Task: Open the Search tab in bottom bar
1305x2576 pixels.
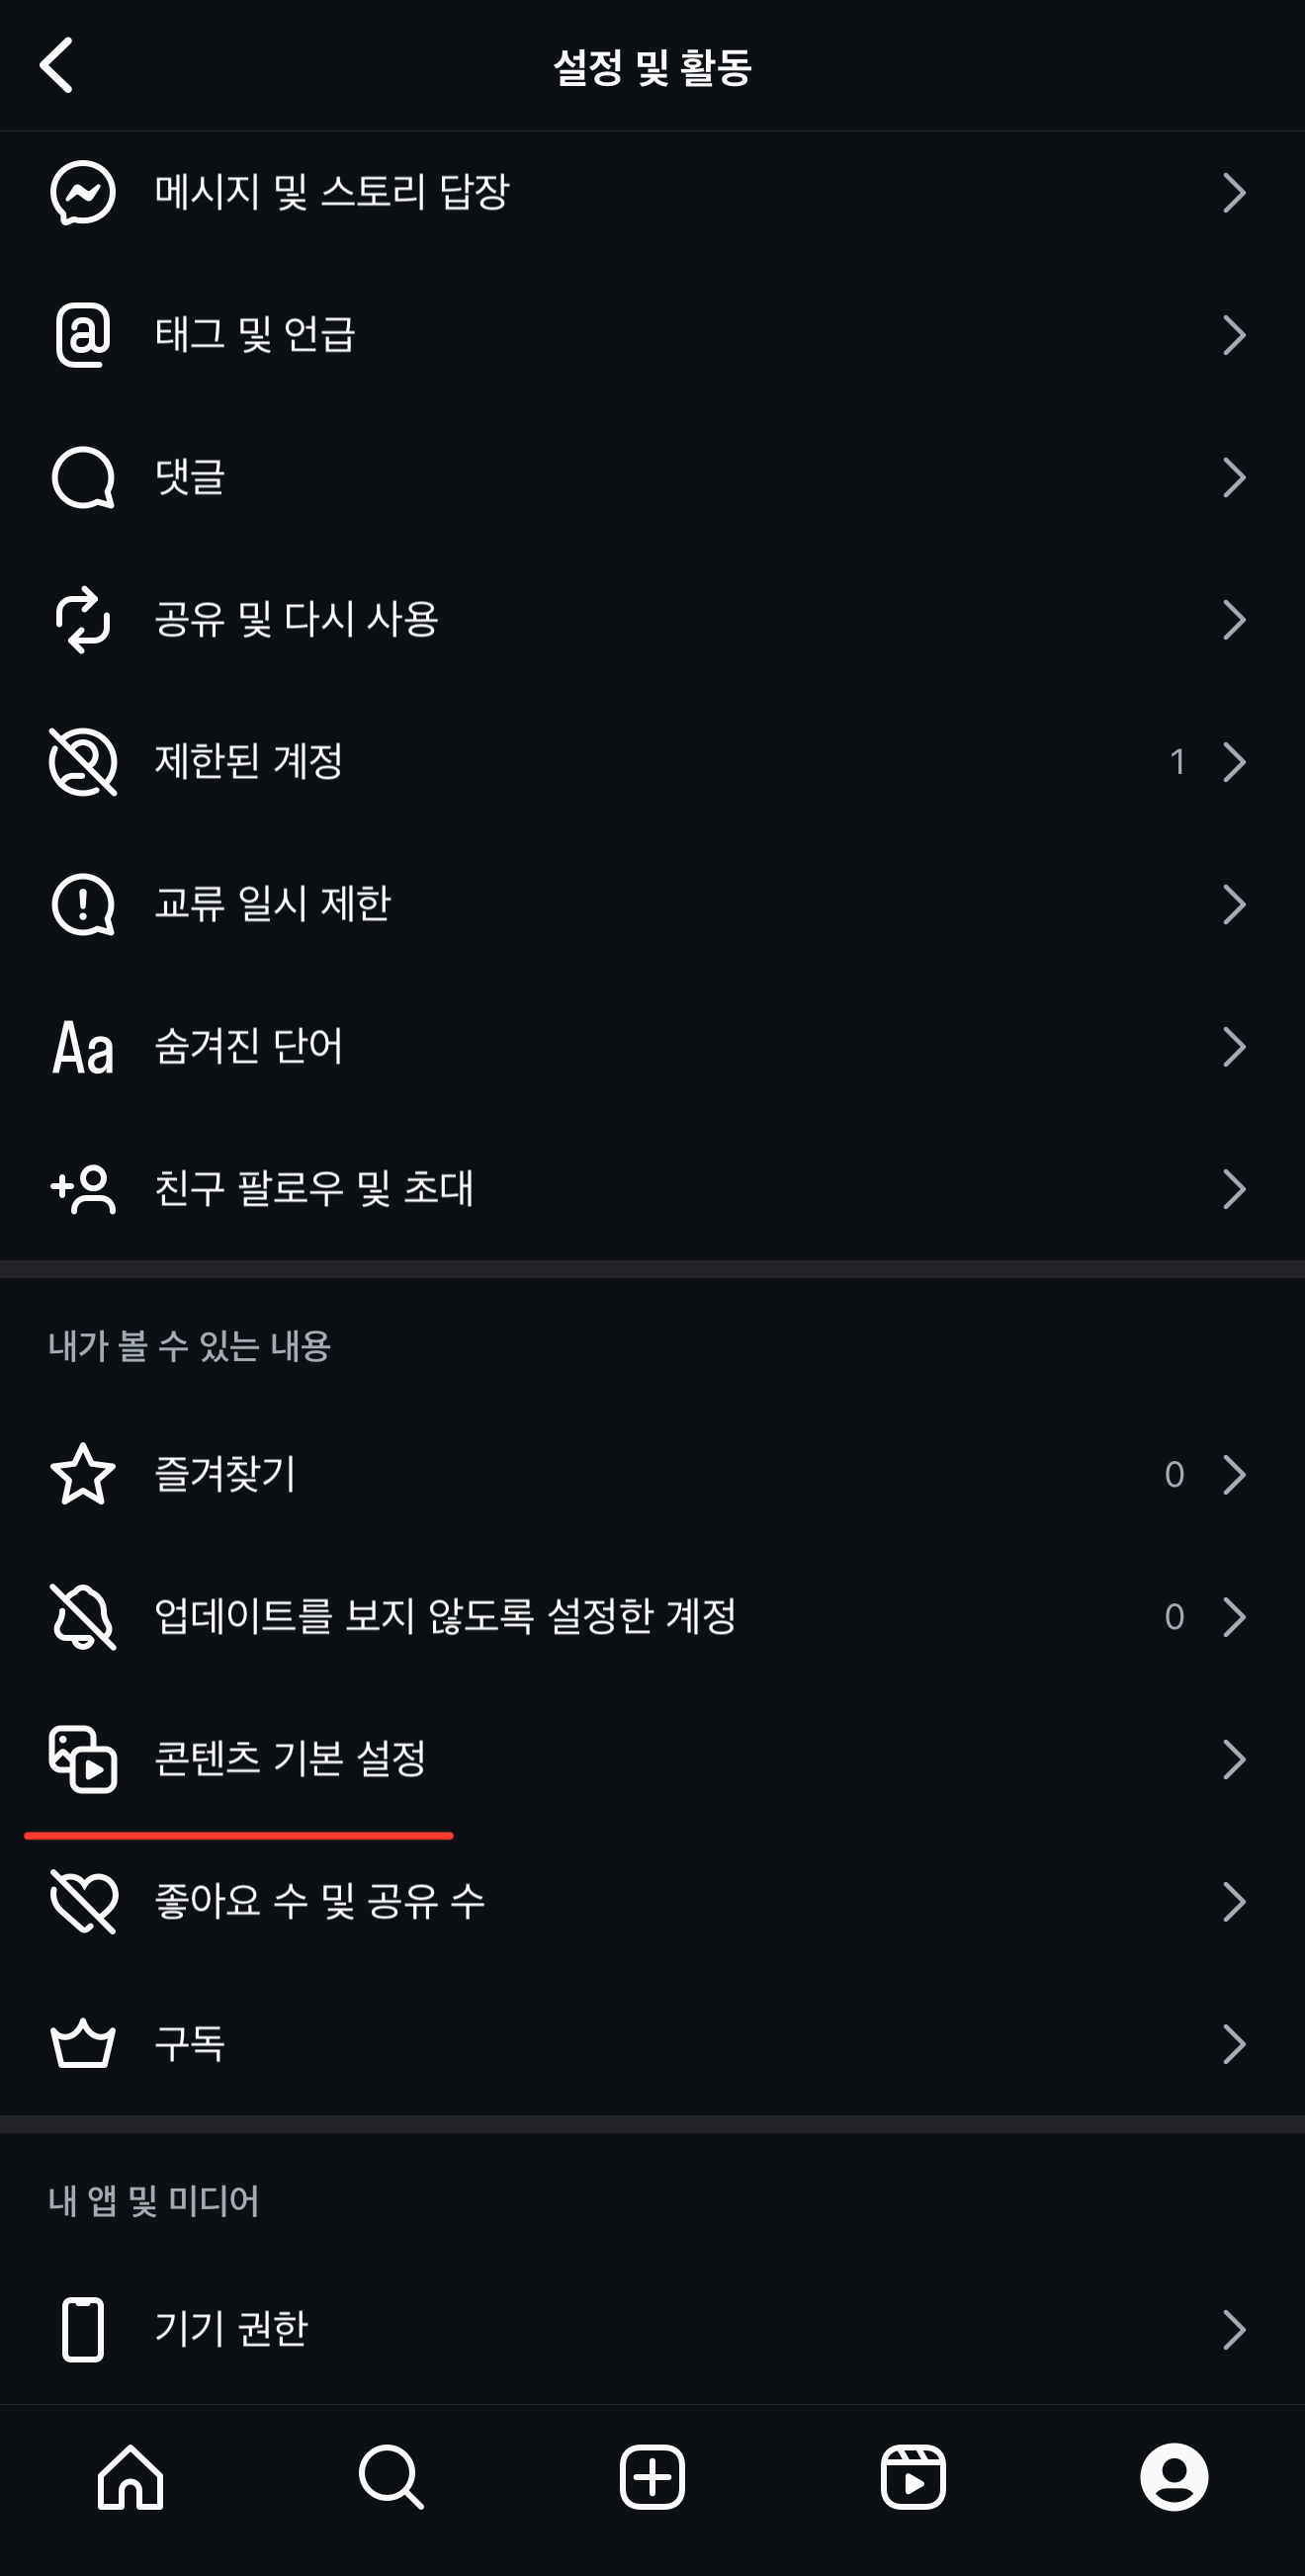Action: (x=391, y=2477)
